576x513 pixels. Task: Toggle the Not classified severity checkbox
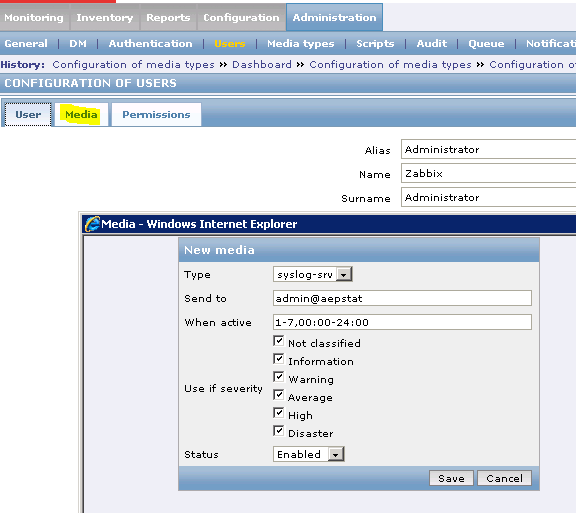pyautogui.click(x=278, y=341)
